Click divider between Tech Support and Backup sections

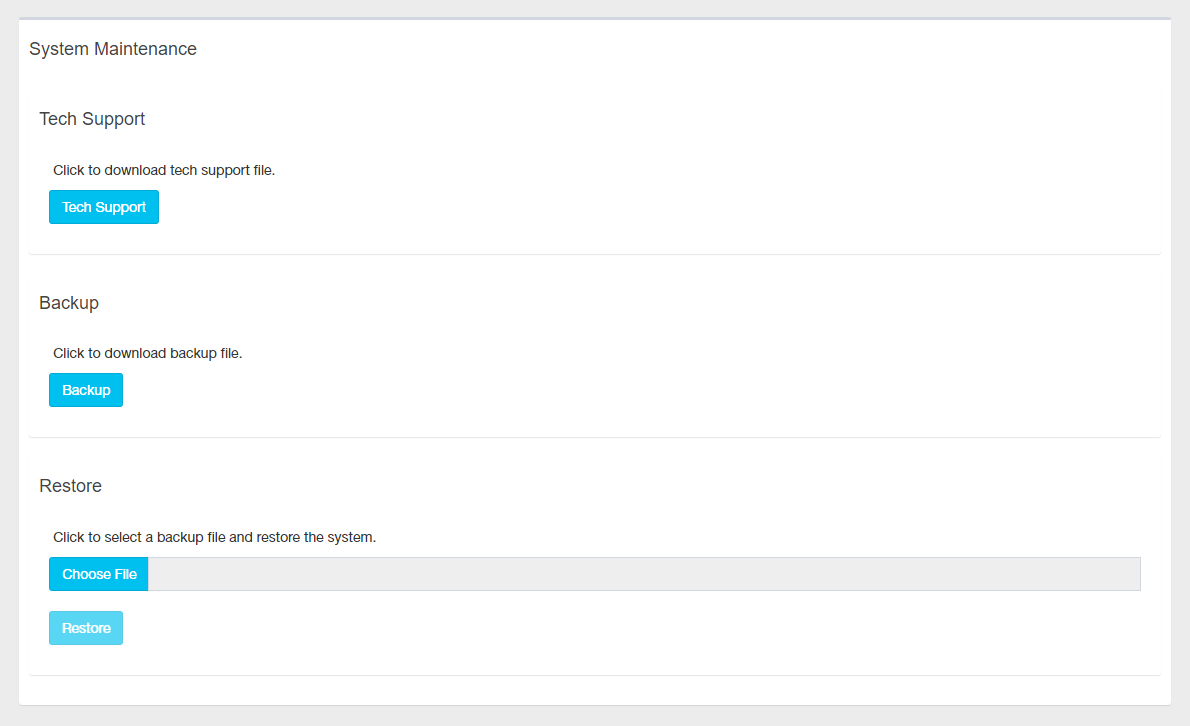point(595,254)
